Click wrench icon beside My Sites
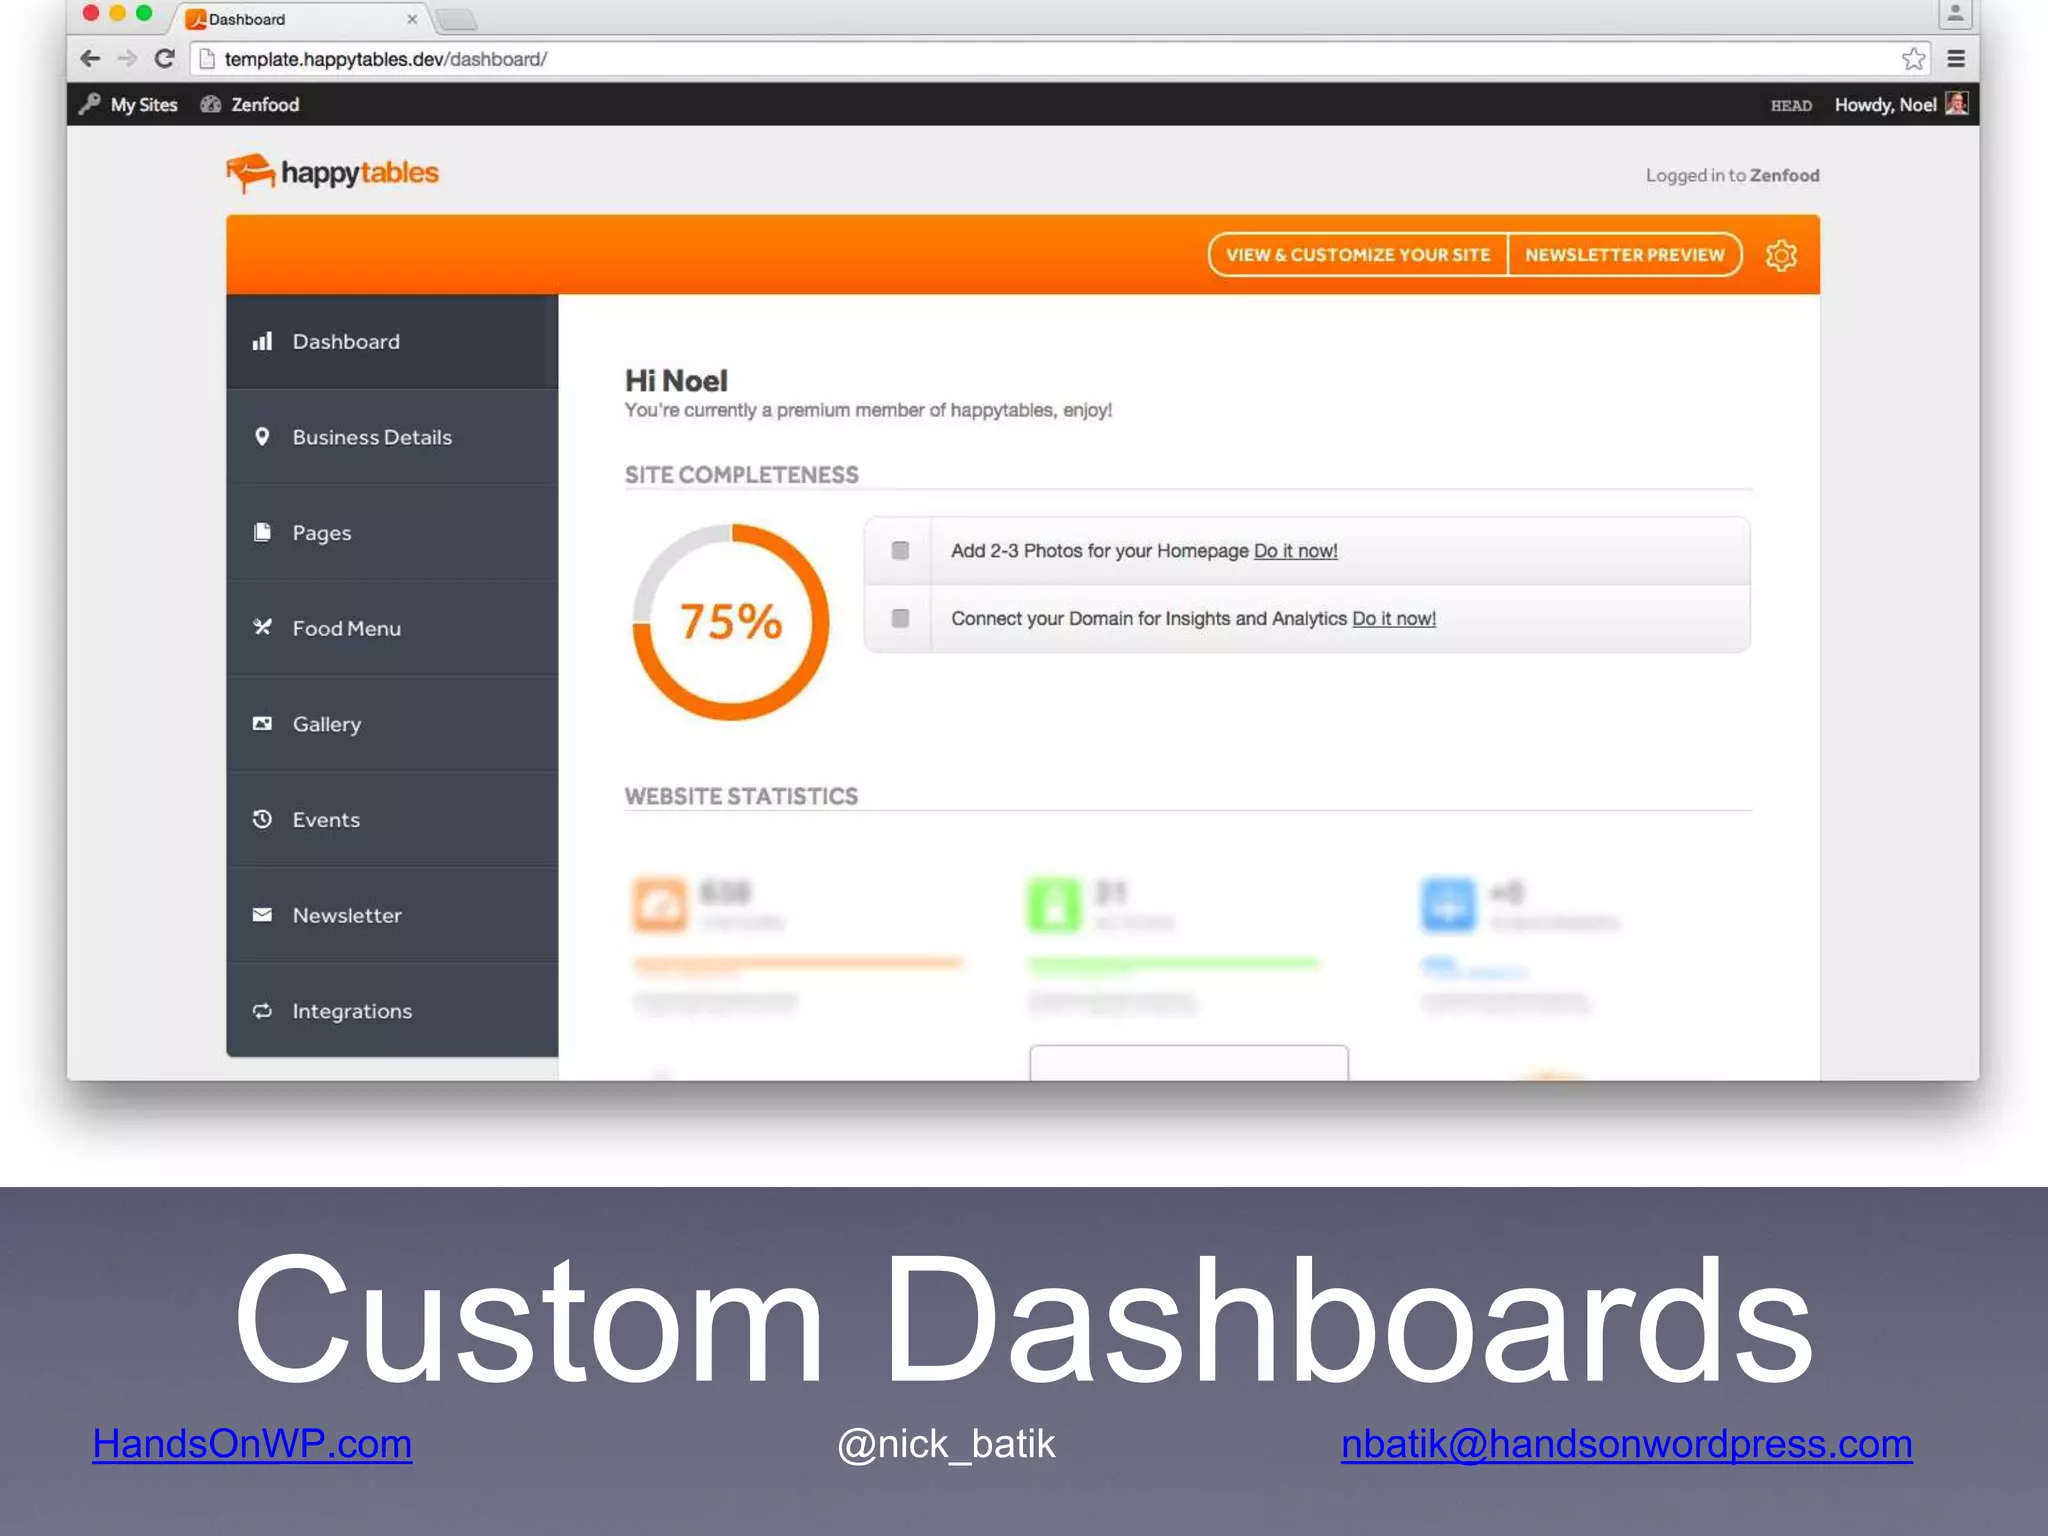Viewport: 2048px width, 1536px height. click(x=90, y=104)
